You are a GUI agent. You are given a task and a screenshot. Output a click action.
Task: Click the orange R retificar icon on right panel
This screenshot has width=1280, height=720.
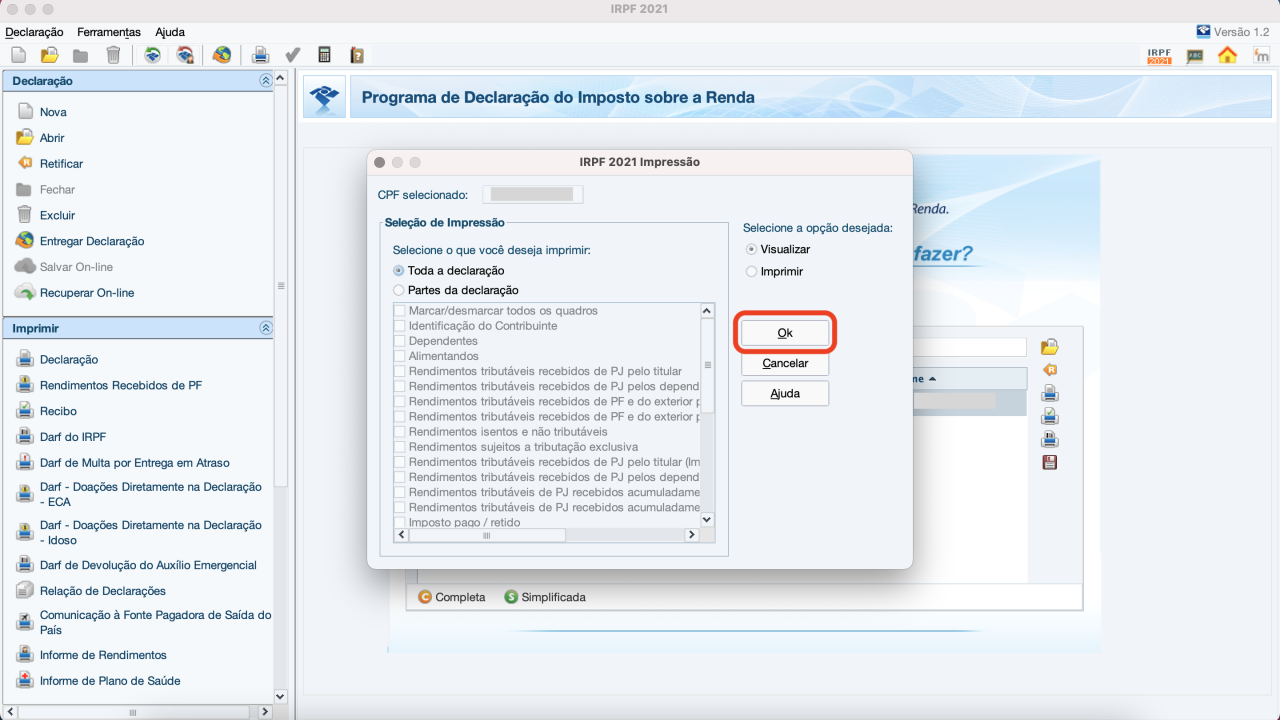point(1049,369)
